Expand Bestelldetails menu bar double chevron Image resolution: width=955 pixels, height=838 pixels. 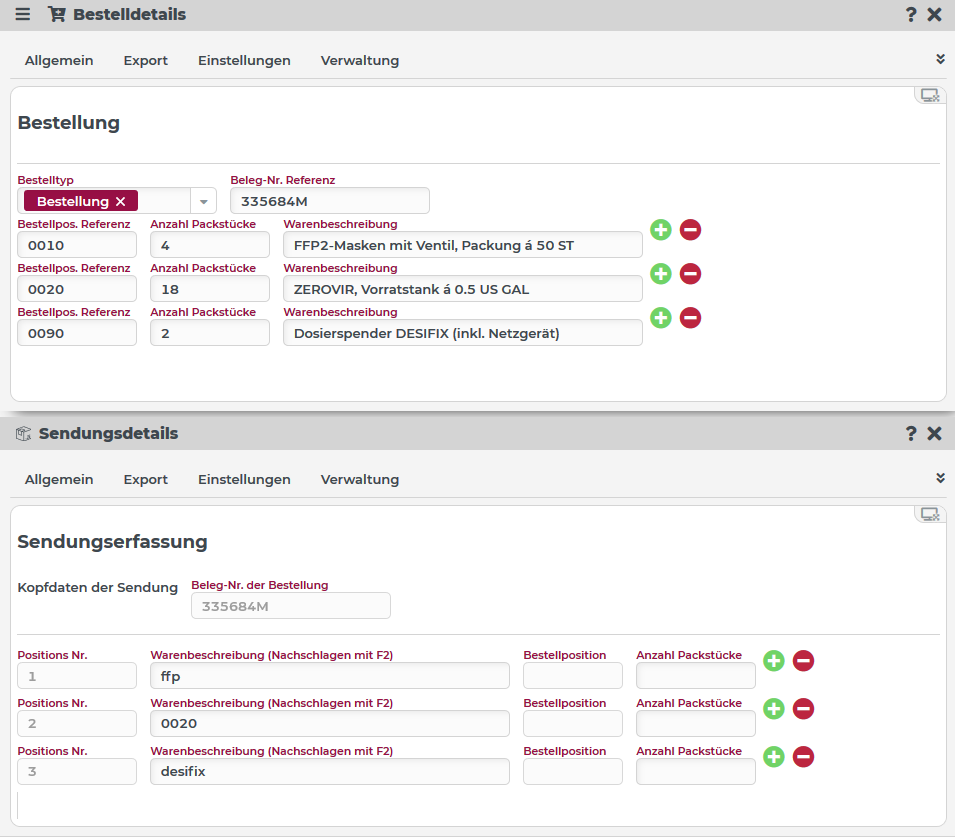click(x=940, y=59)
